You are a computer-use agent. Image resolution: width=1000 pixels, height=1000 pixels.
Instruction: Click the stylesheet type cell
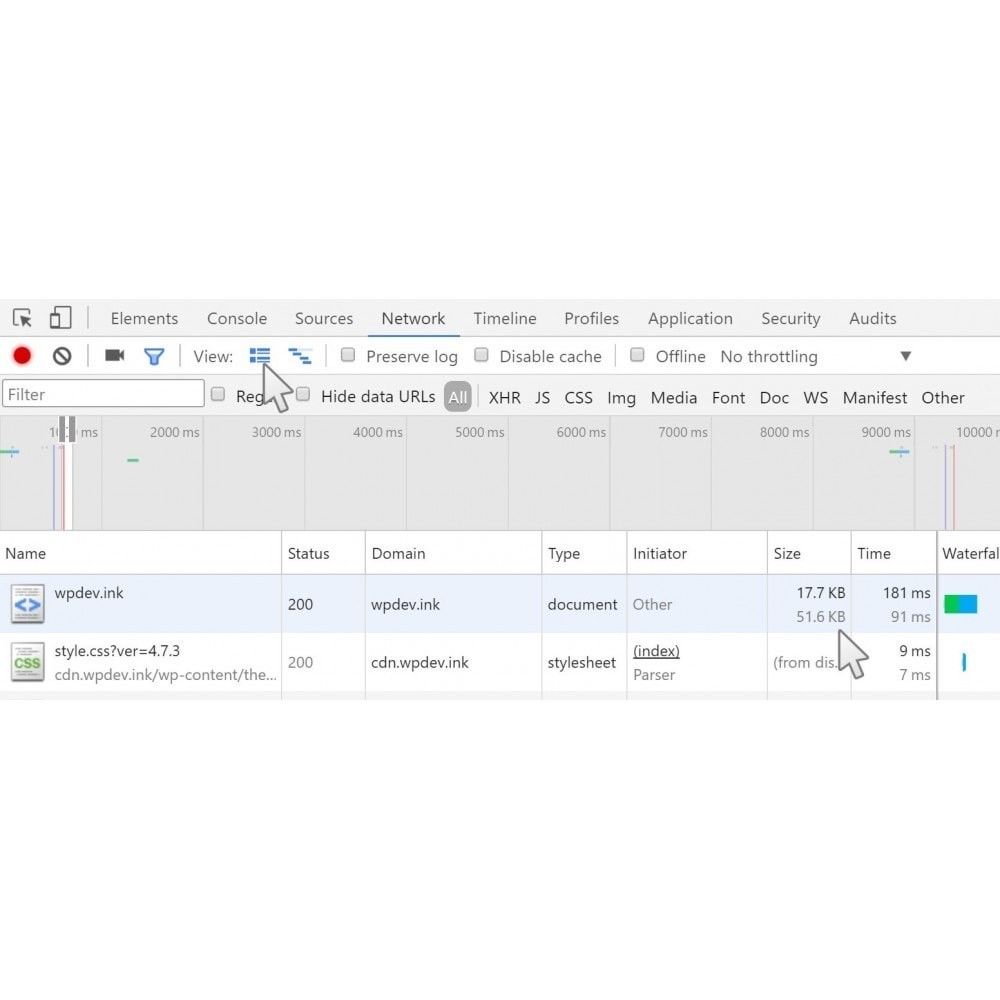pos(582,663)
